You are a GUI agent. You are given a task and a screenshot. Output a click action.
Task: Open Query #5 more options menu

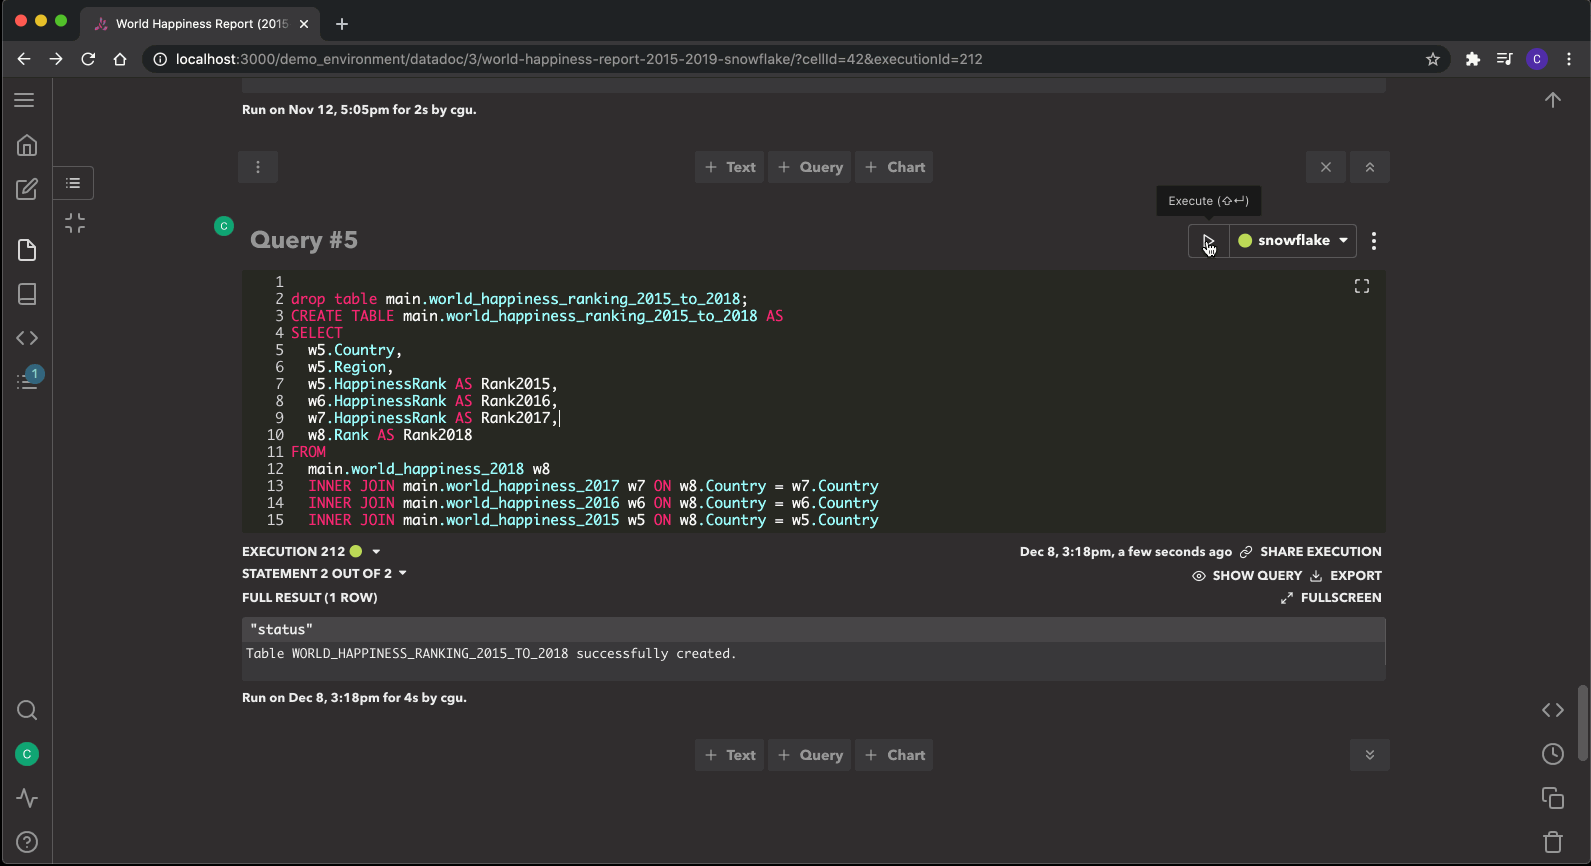[1374, 241]
